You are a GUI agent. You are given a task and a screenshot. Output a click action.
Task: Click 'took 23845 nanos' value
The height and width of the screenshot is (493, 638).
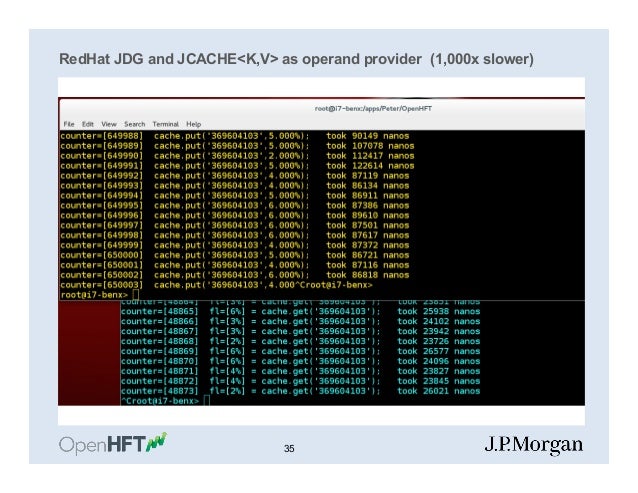coord(439,381)
